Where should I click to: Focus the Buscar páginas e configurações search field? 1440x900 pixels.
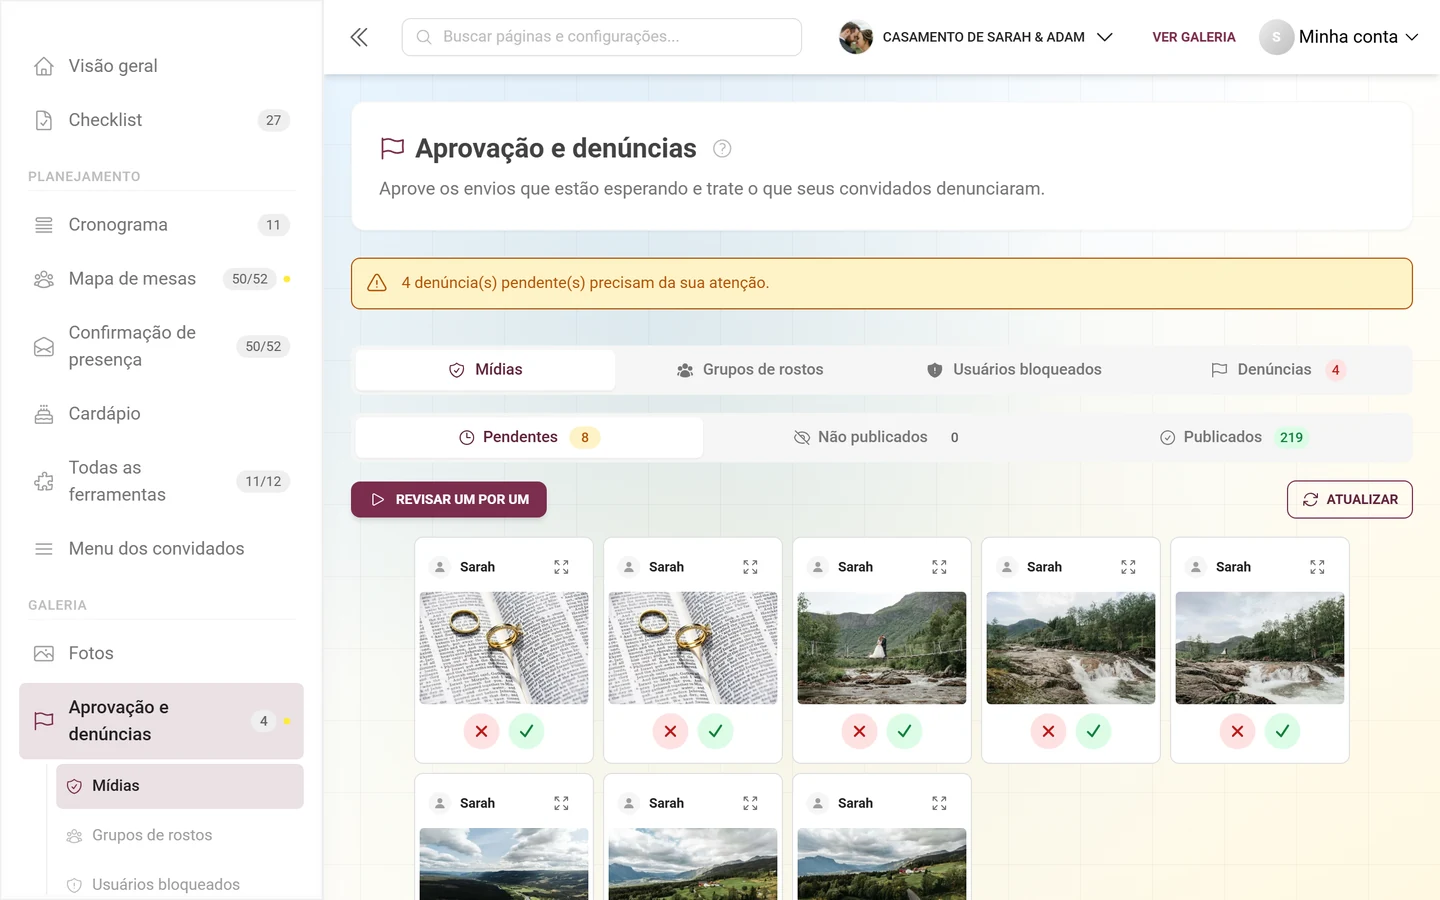tap(602, 37)
